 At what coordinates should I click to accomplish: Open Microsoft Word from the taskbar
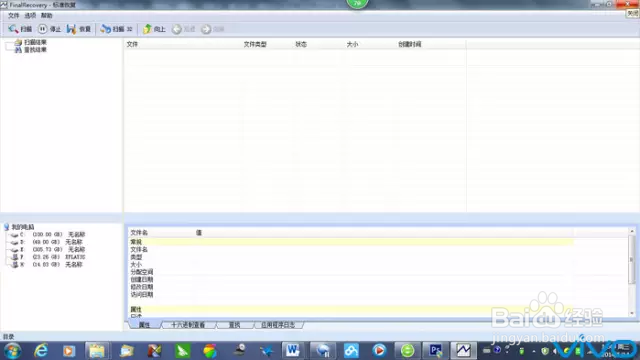292,350
